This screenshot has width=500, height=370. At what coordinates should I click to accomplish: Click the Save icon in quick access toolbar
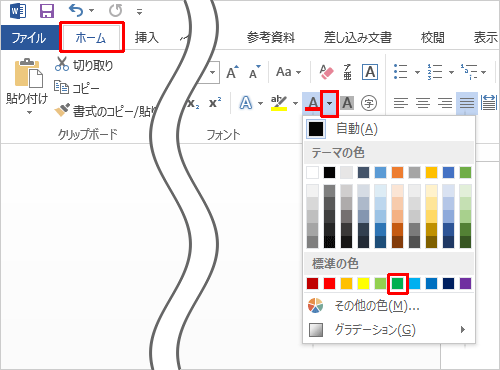47,11
